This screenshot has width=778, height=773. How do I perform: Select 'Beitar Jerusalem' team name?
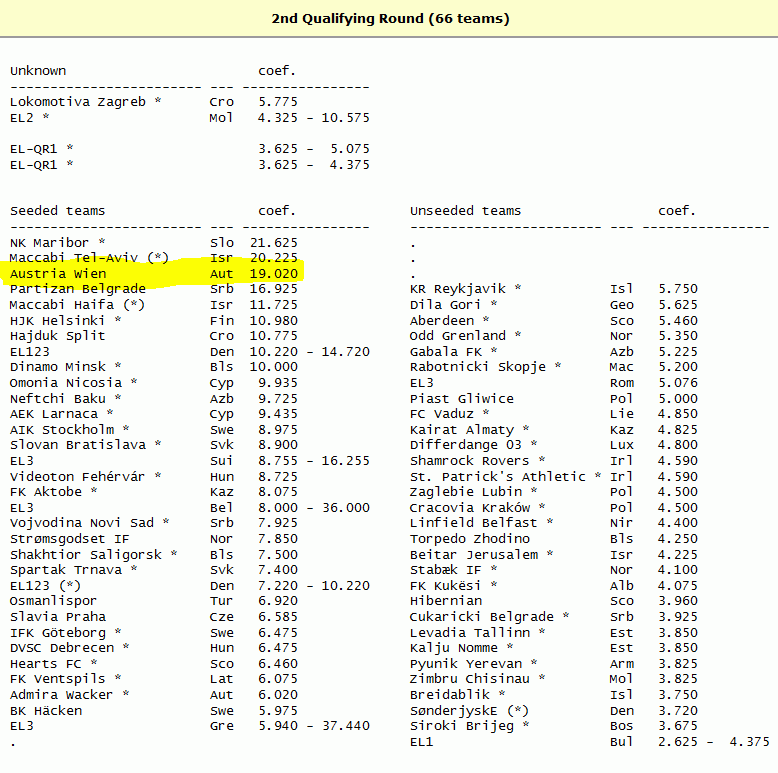[474, 555]
